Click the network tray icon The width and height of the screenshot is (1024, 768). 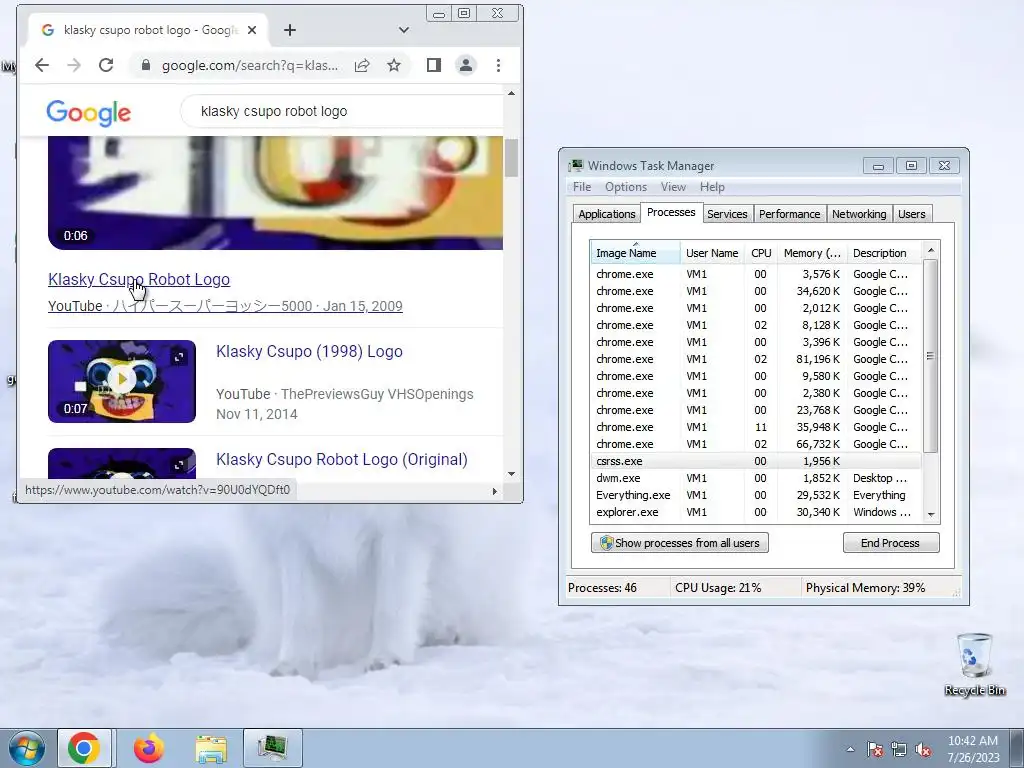click(x=899, y=749)
